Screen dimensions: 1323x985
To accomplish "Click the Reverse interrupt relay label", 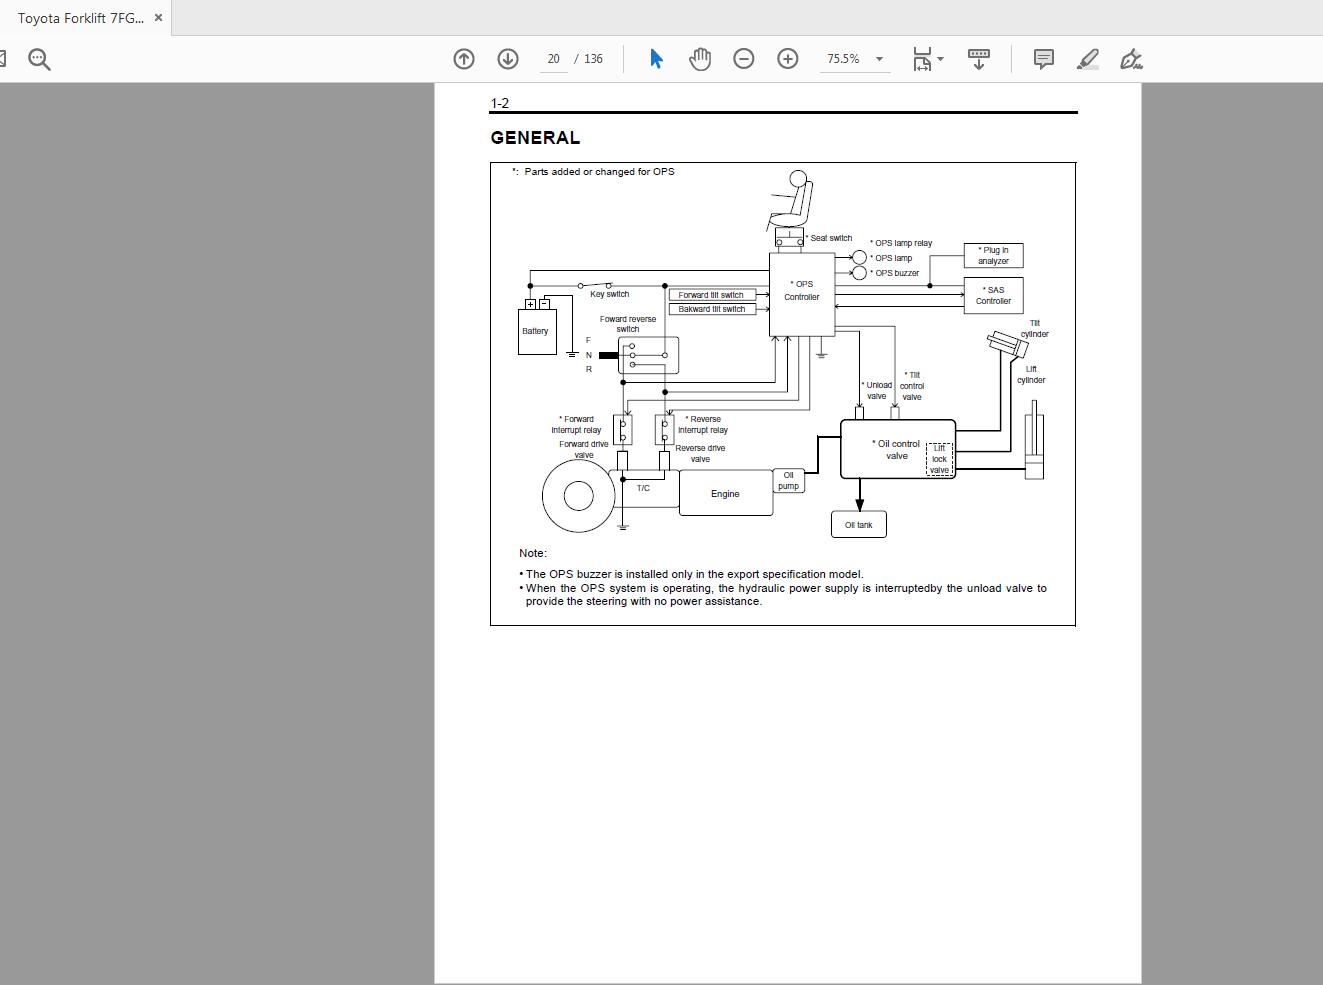I will (x=703, y=425).
